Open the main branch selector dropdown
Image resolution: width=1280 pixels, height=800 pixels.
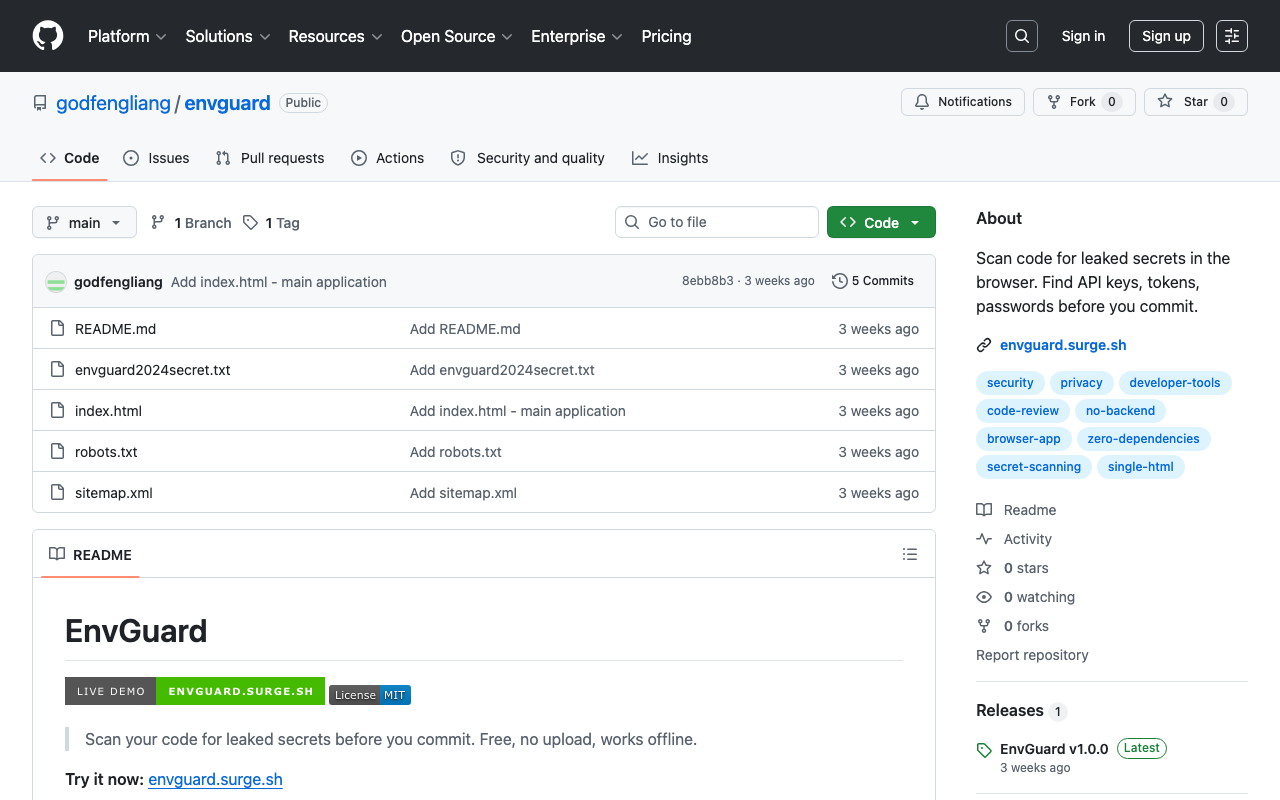click(x=84, y=222)
